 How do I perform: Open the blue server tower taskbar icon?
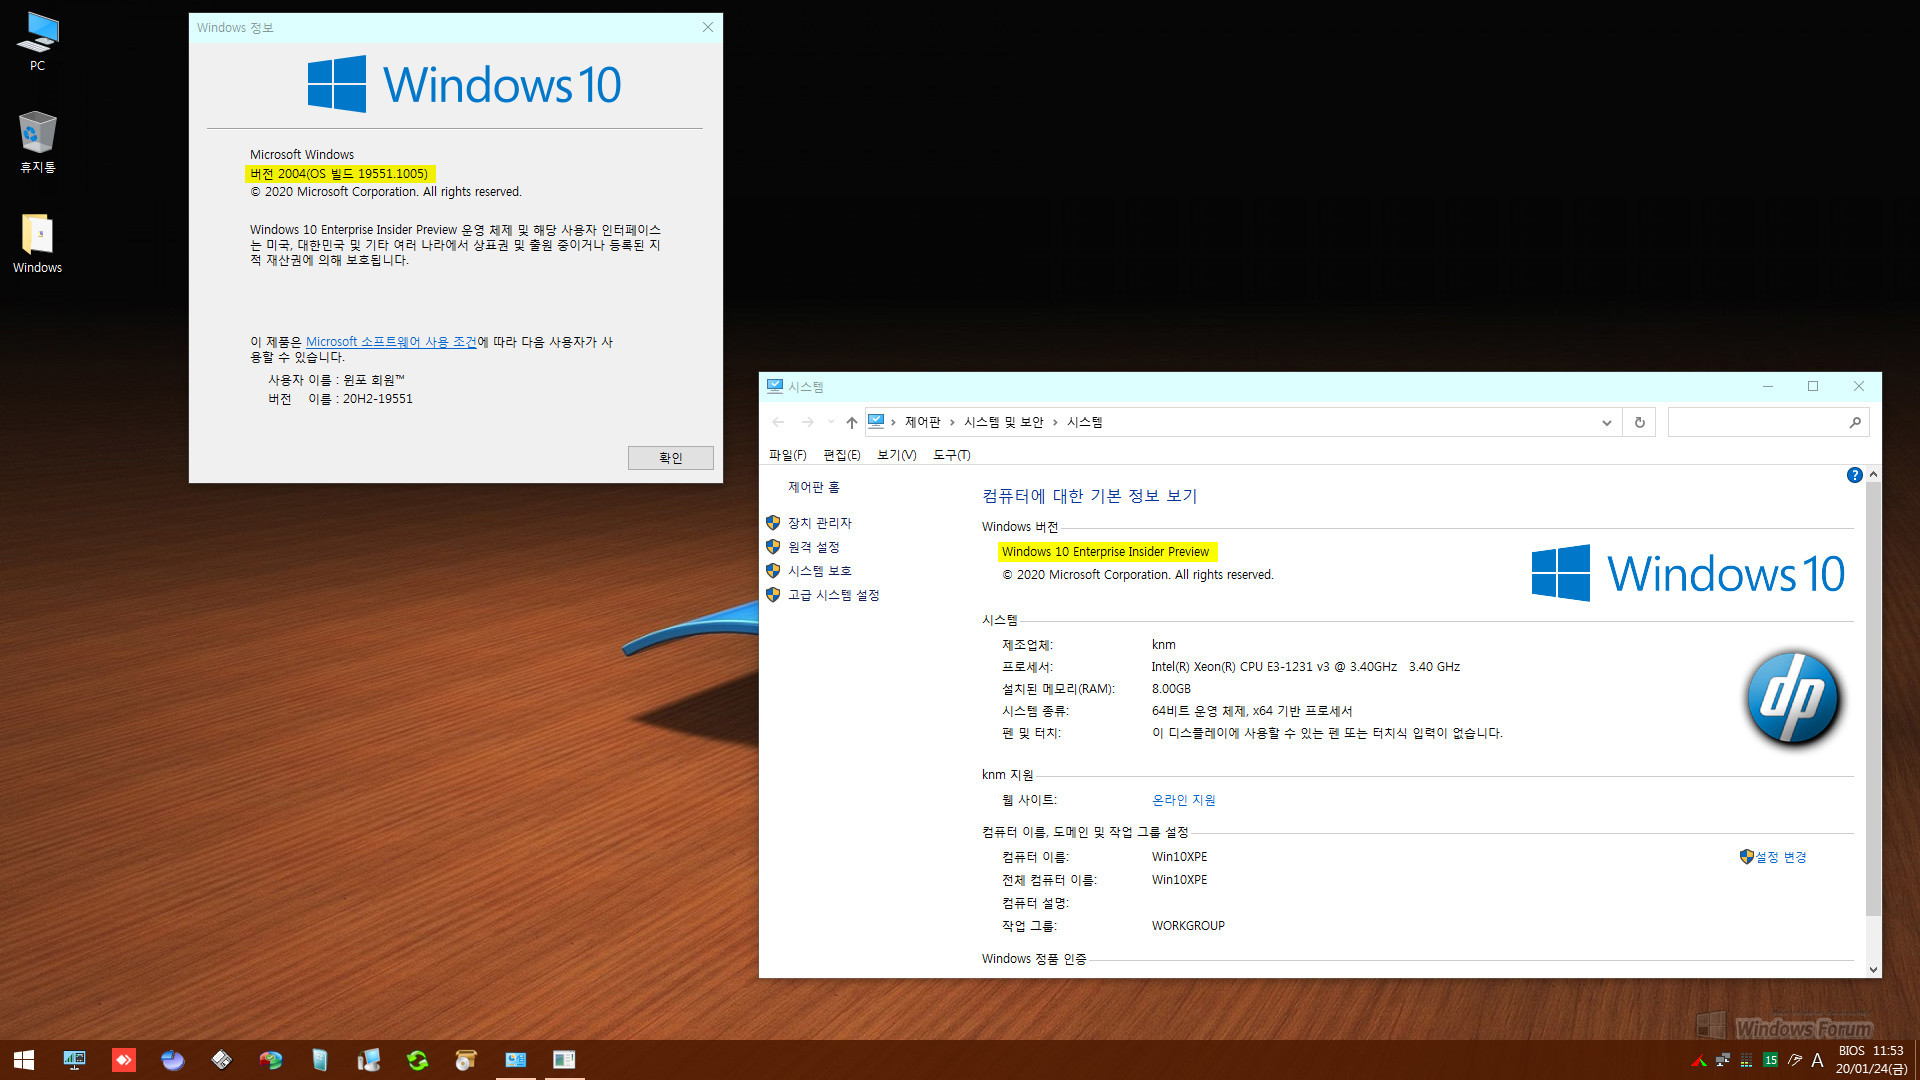[x=319, y=1060]
